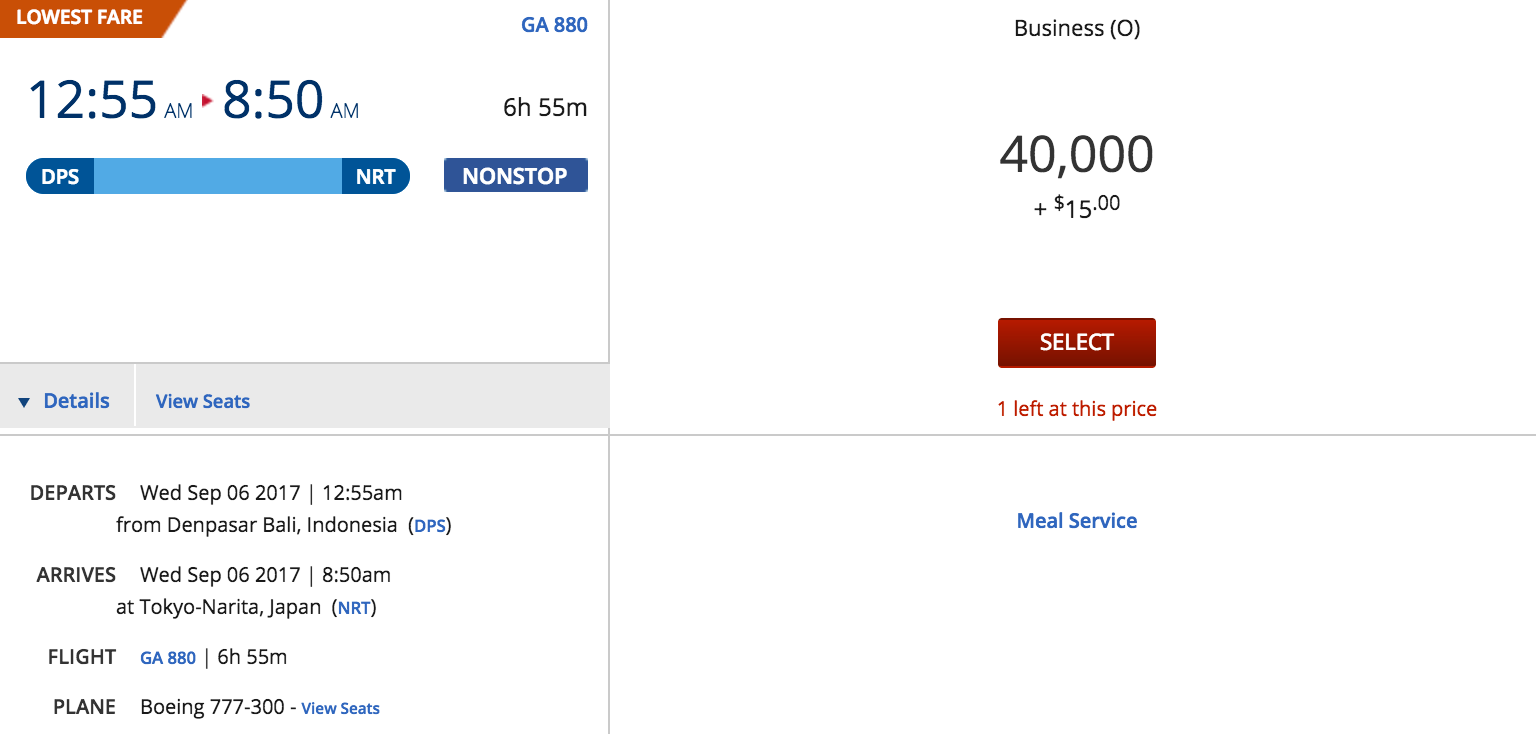Click the 40,000 miles price
Screen dimensions: 1536x734
(x=1076, y=154)
